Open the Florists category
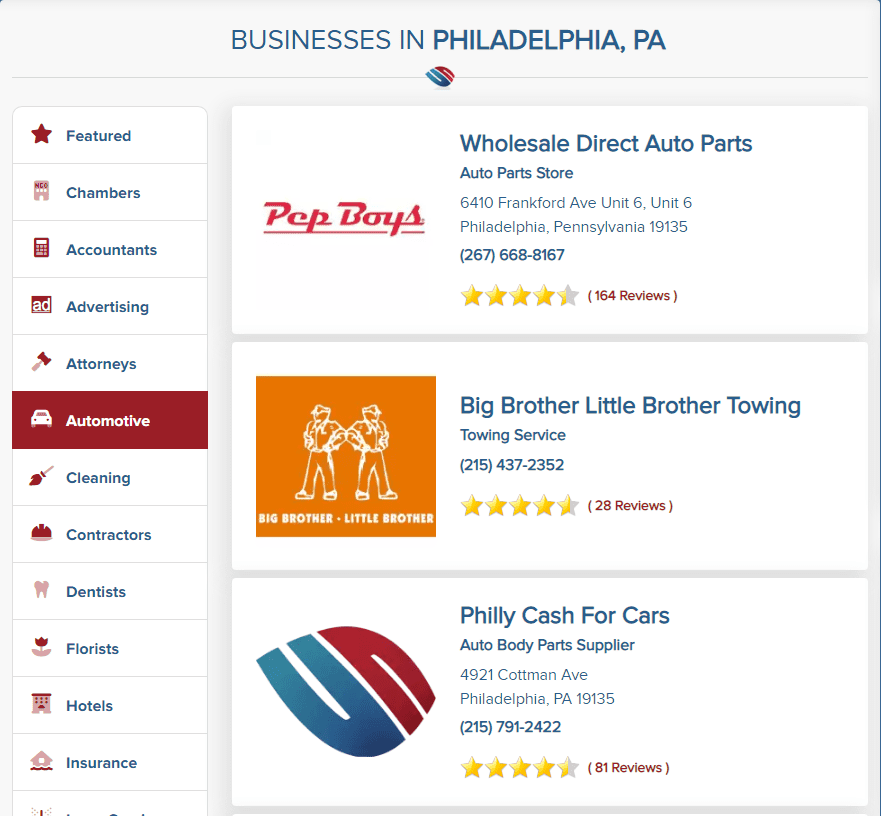The image size is (881, 816). coord(110,649)
